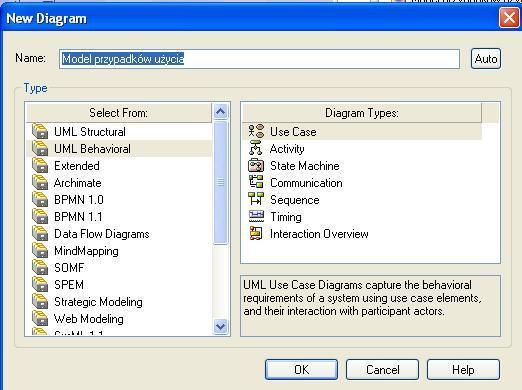Choose the Timing label
522x390 pixels.
click(x=286, y=217)
